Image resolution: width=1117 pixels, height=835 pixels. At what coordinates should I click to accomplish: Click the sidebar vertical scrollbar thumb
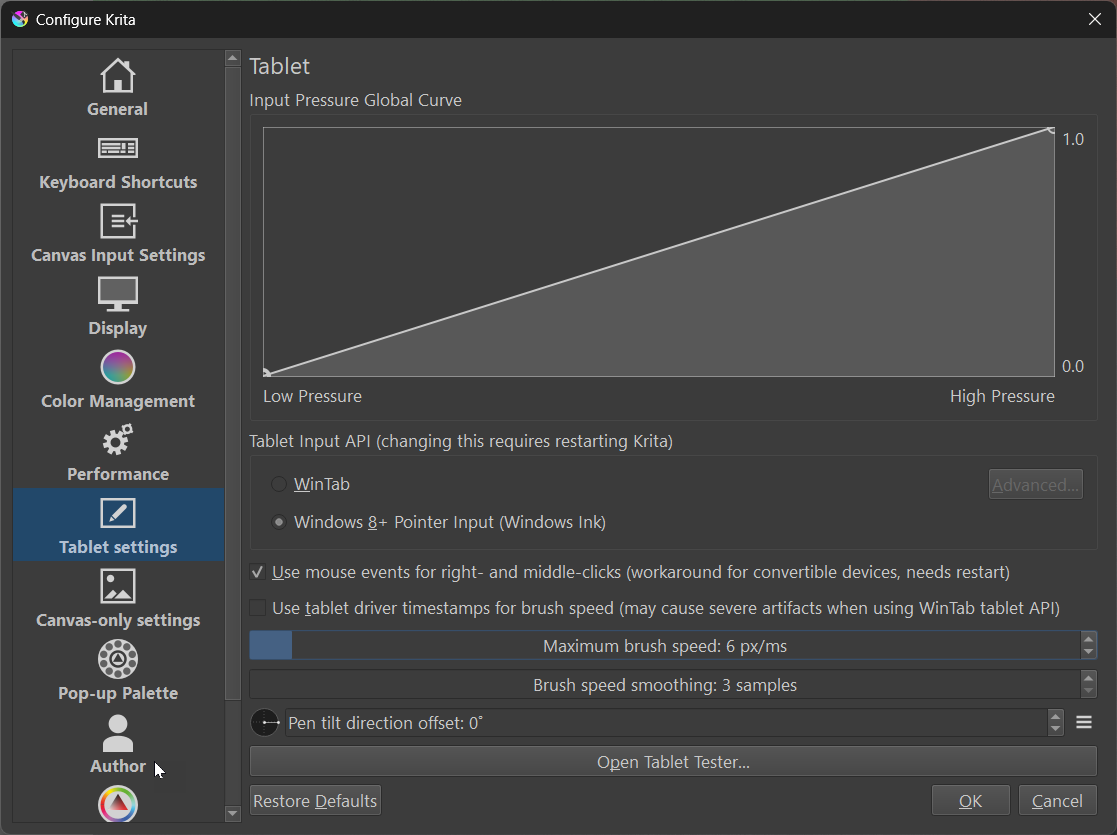(x=232, y=383)
